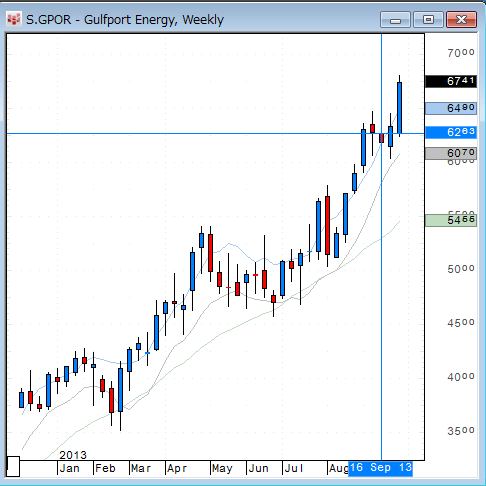Click the small white box at bottom-left corner

(x=13, y=466)
